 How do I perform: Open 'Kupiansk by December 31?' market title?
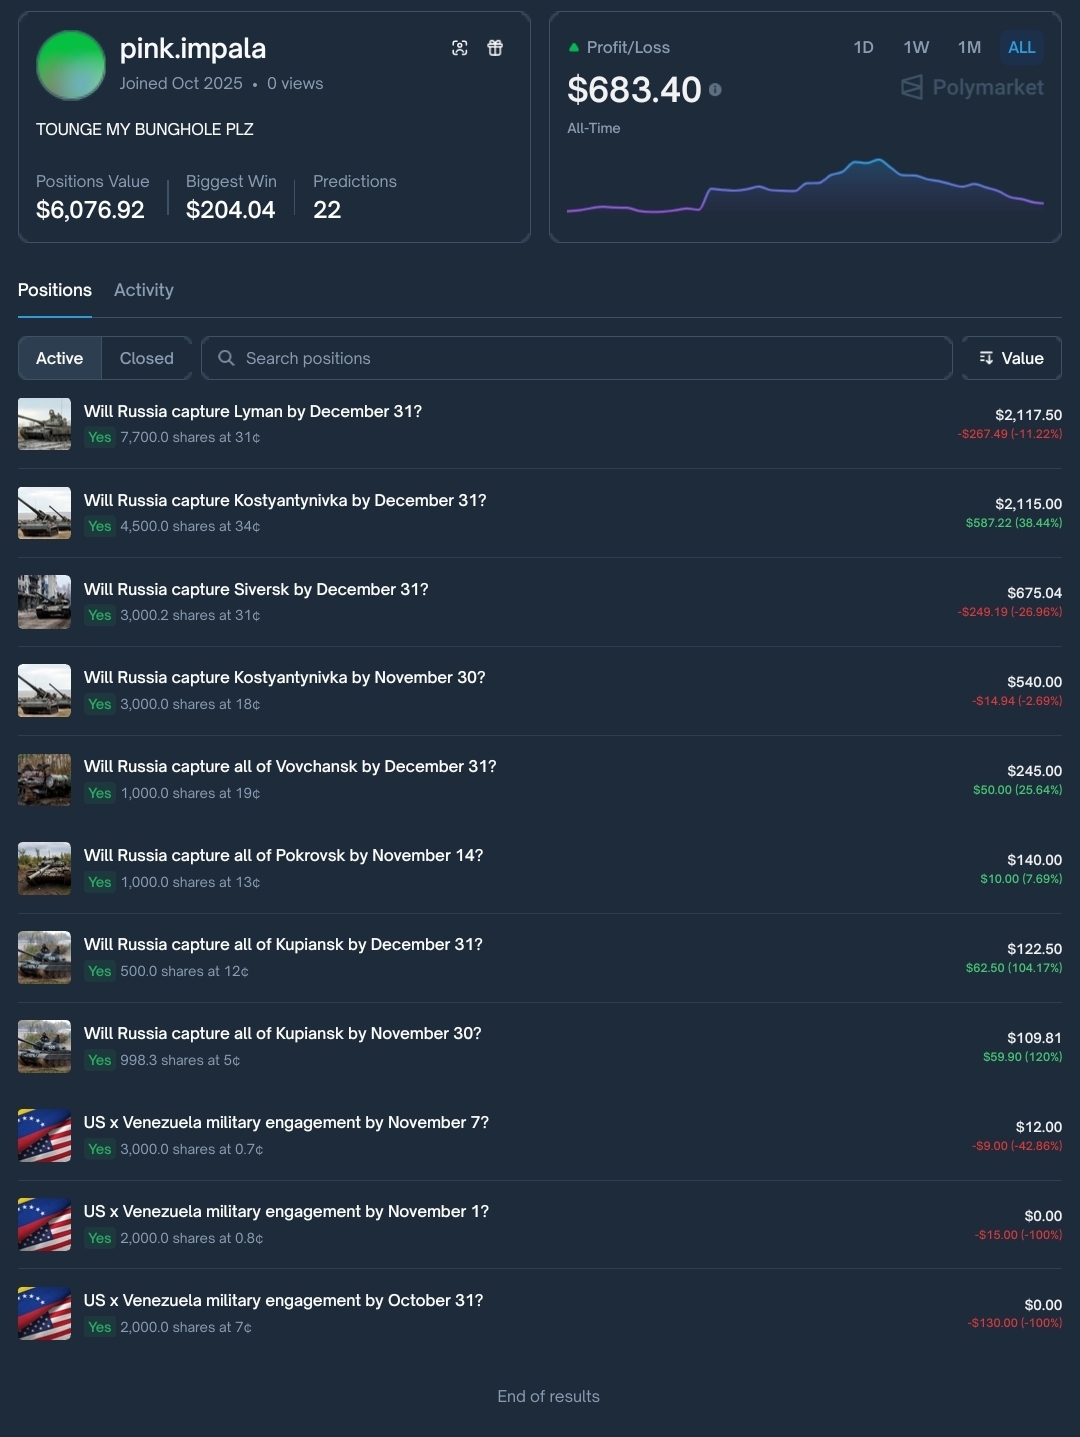coord(283,944)
